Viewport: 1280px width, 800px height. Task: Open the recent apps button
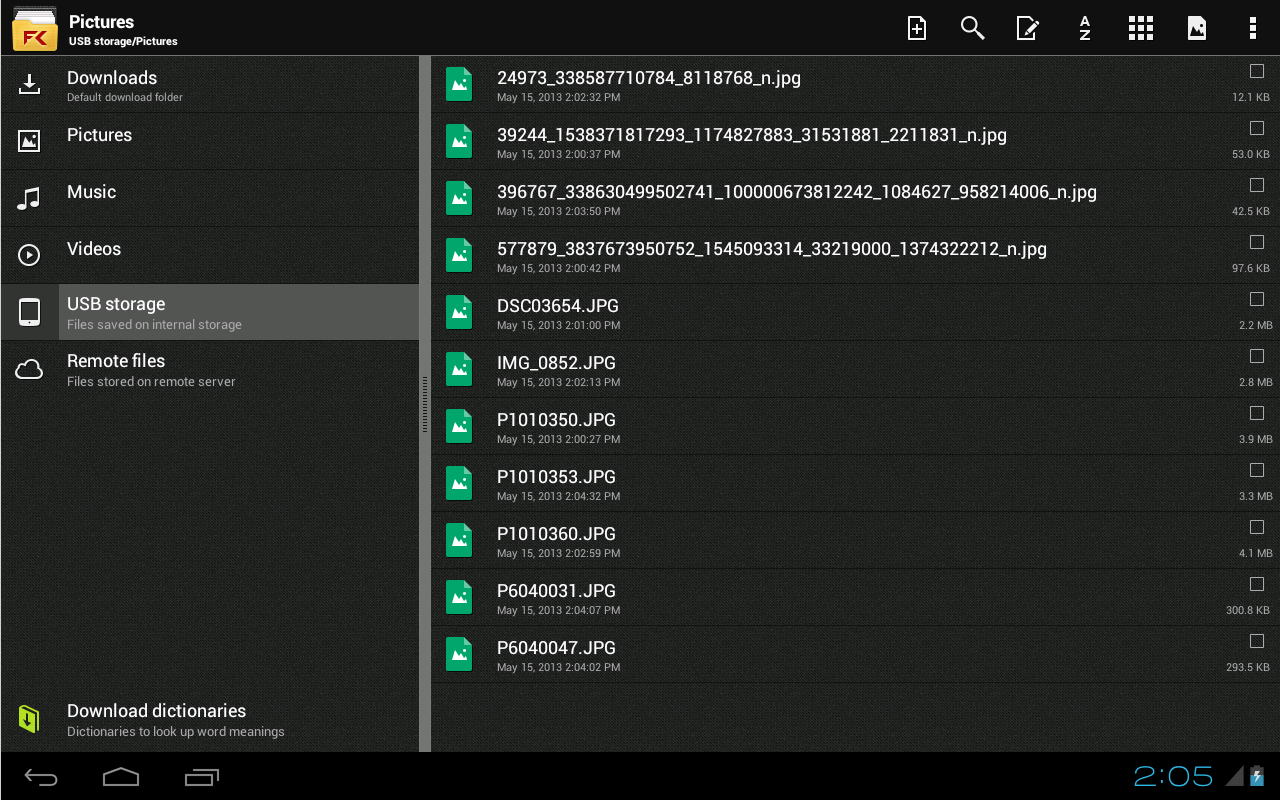(202, 776)
